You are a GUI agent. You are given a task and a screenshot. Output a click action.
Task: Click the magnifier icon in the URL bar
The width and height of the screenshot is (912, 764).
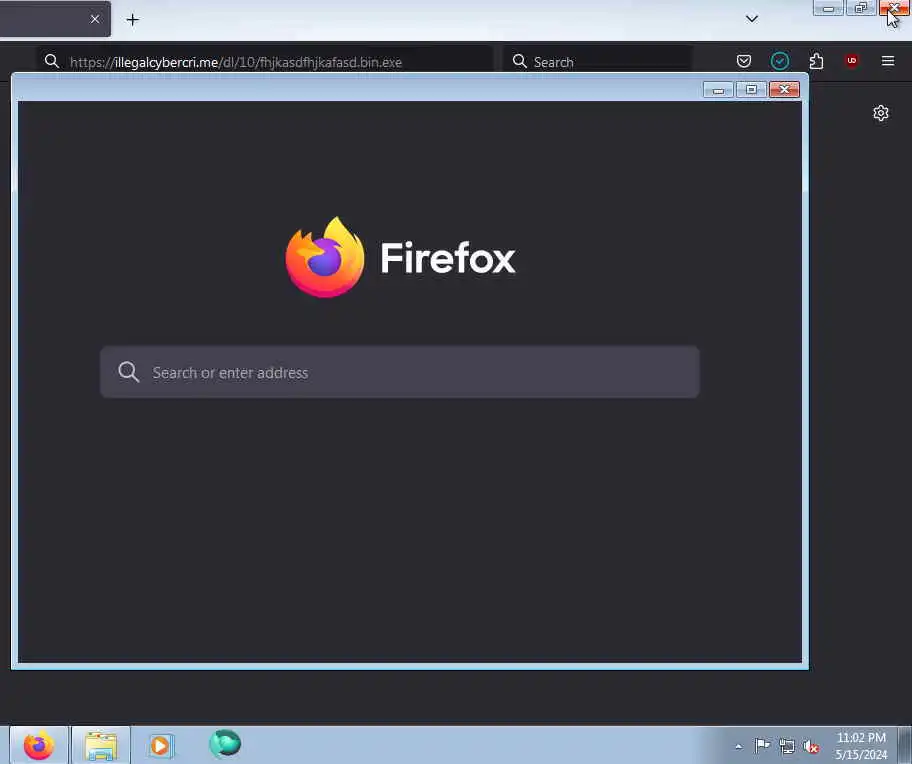[x=52, y=61]
